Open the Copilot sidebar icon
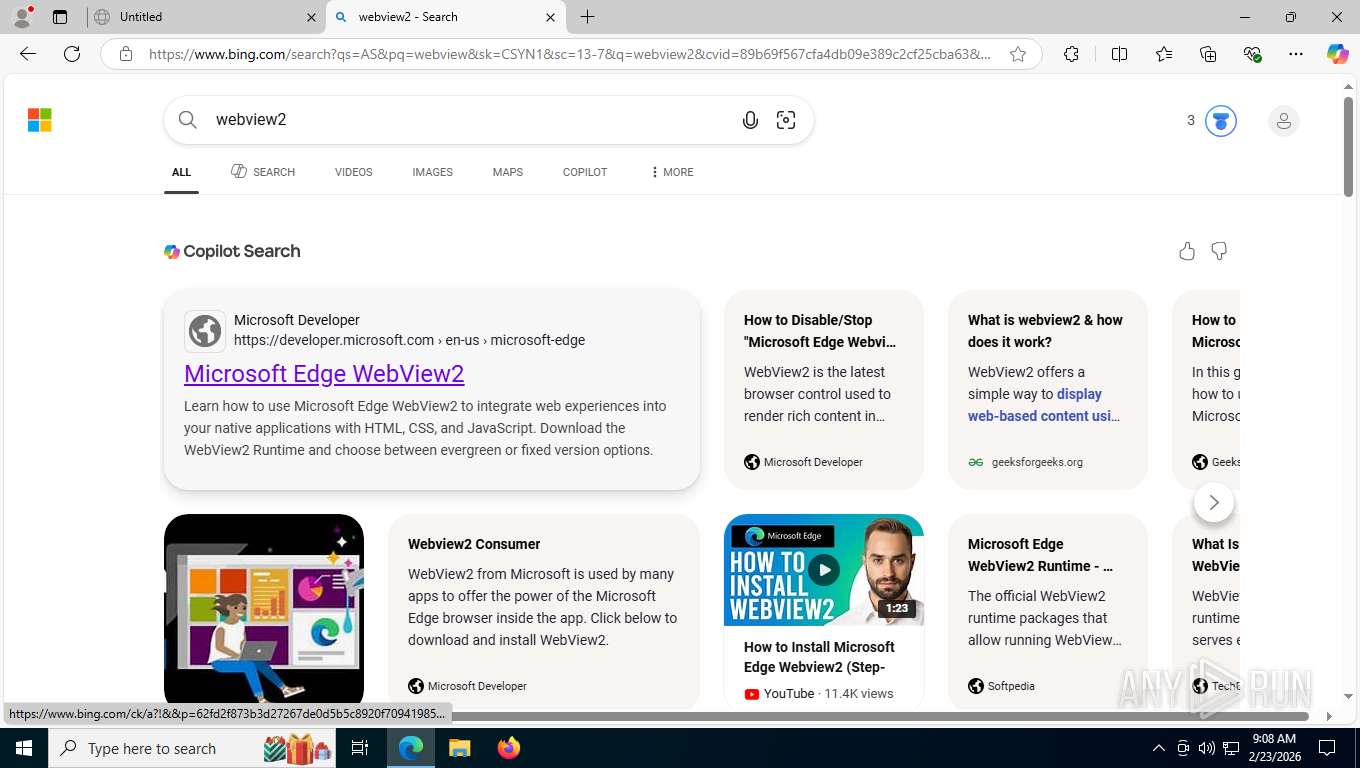The image size is (1360, 768). pyautogui.click(x=1337, y=54)
